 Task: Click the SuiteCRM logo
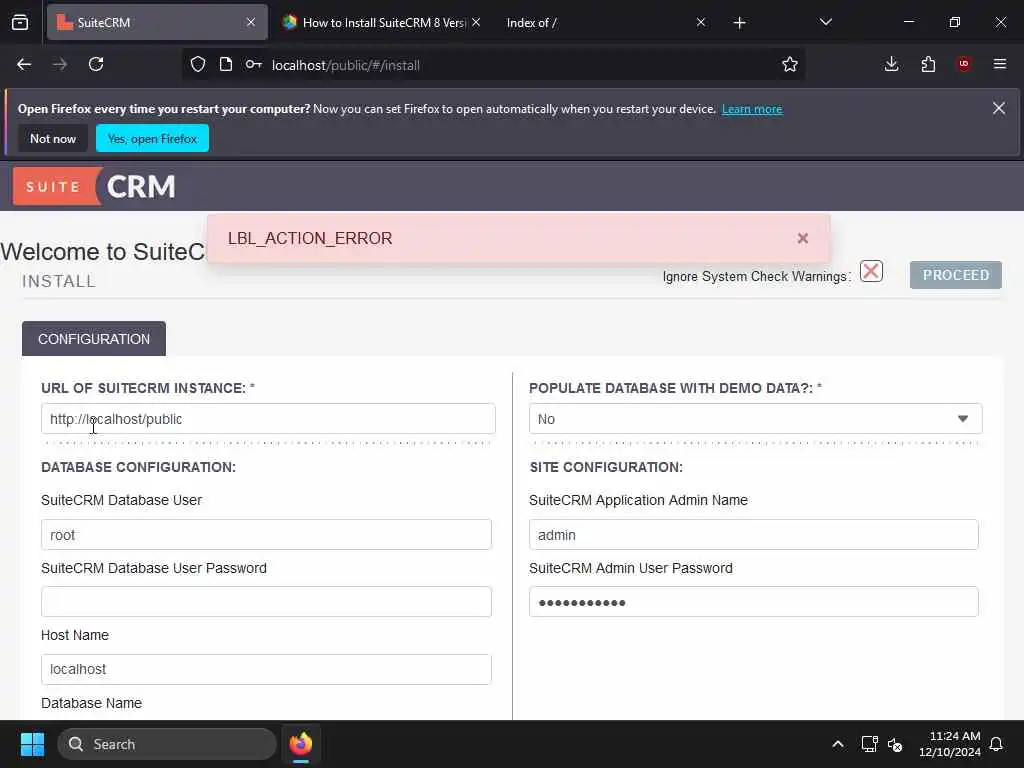[95, 187]
